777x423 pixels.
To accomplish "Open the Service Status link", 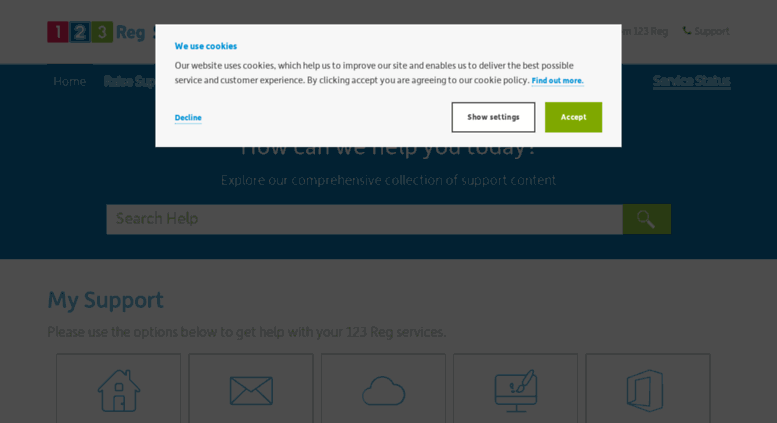I will [x=691, y=80].
